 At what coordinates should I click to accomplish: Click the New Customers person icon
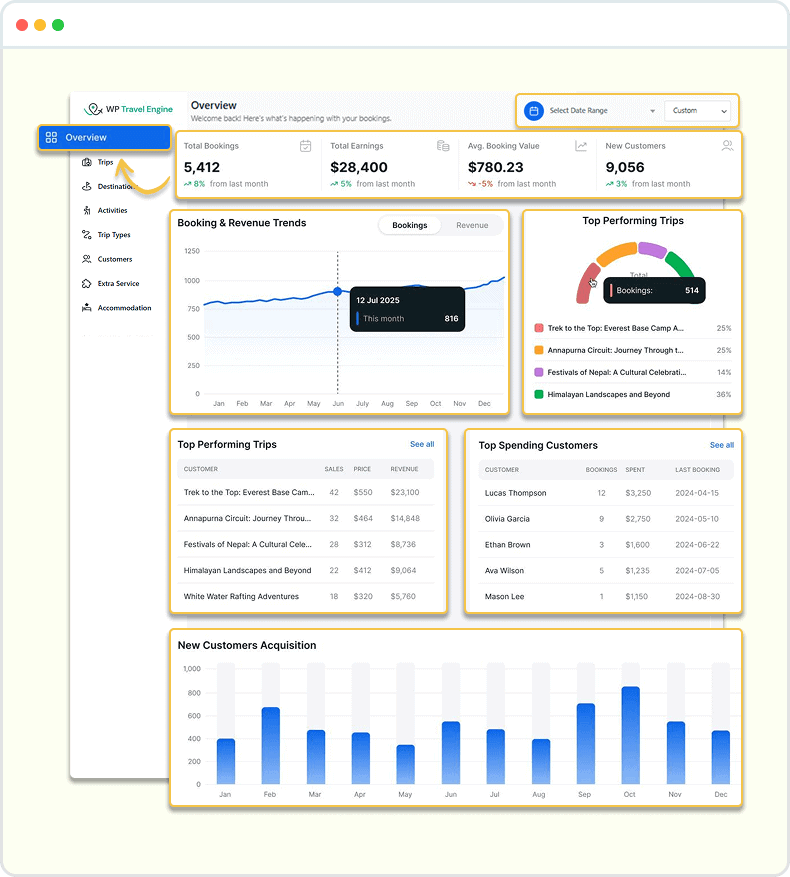coord(727,146)
